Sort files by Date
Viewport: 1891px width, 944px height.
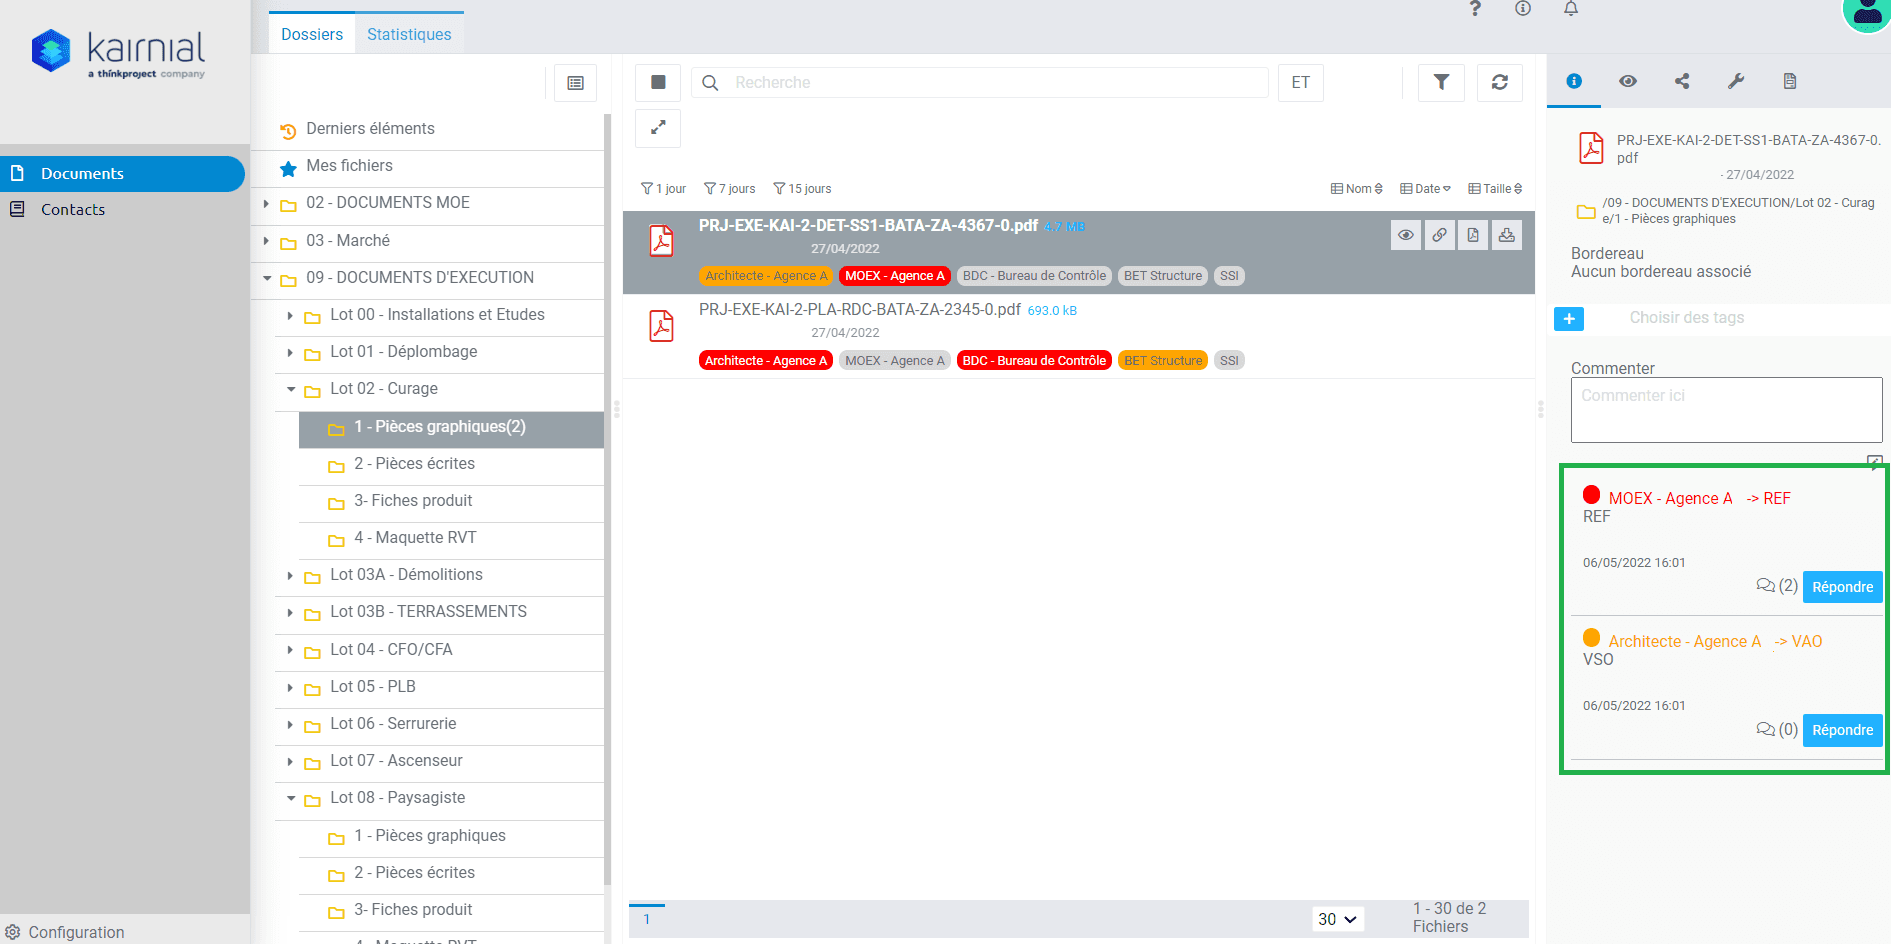coord(1426,189)
